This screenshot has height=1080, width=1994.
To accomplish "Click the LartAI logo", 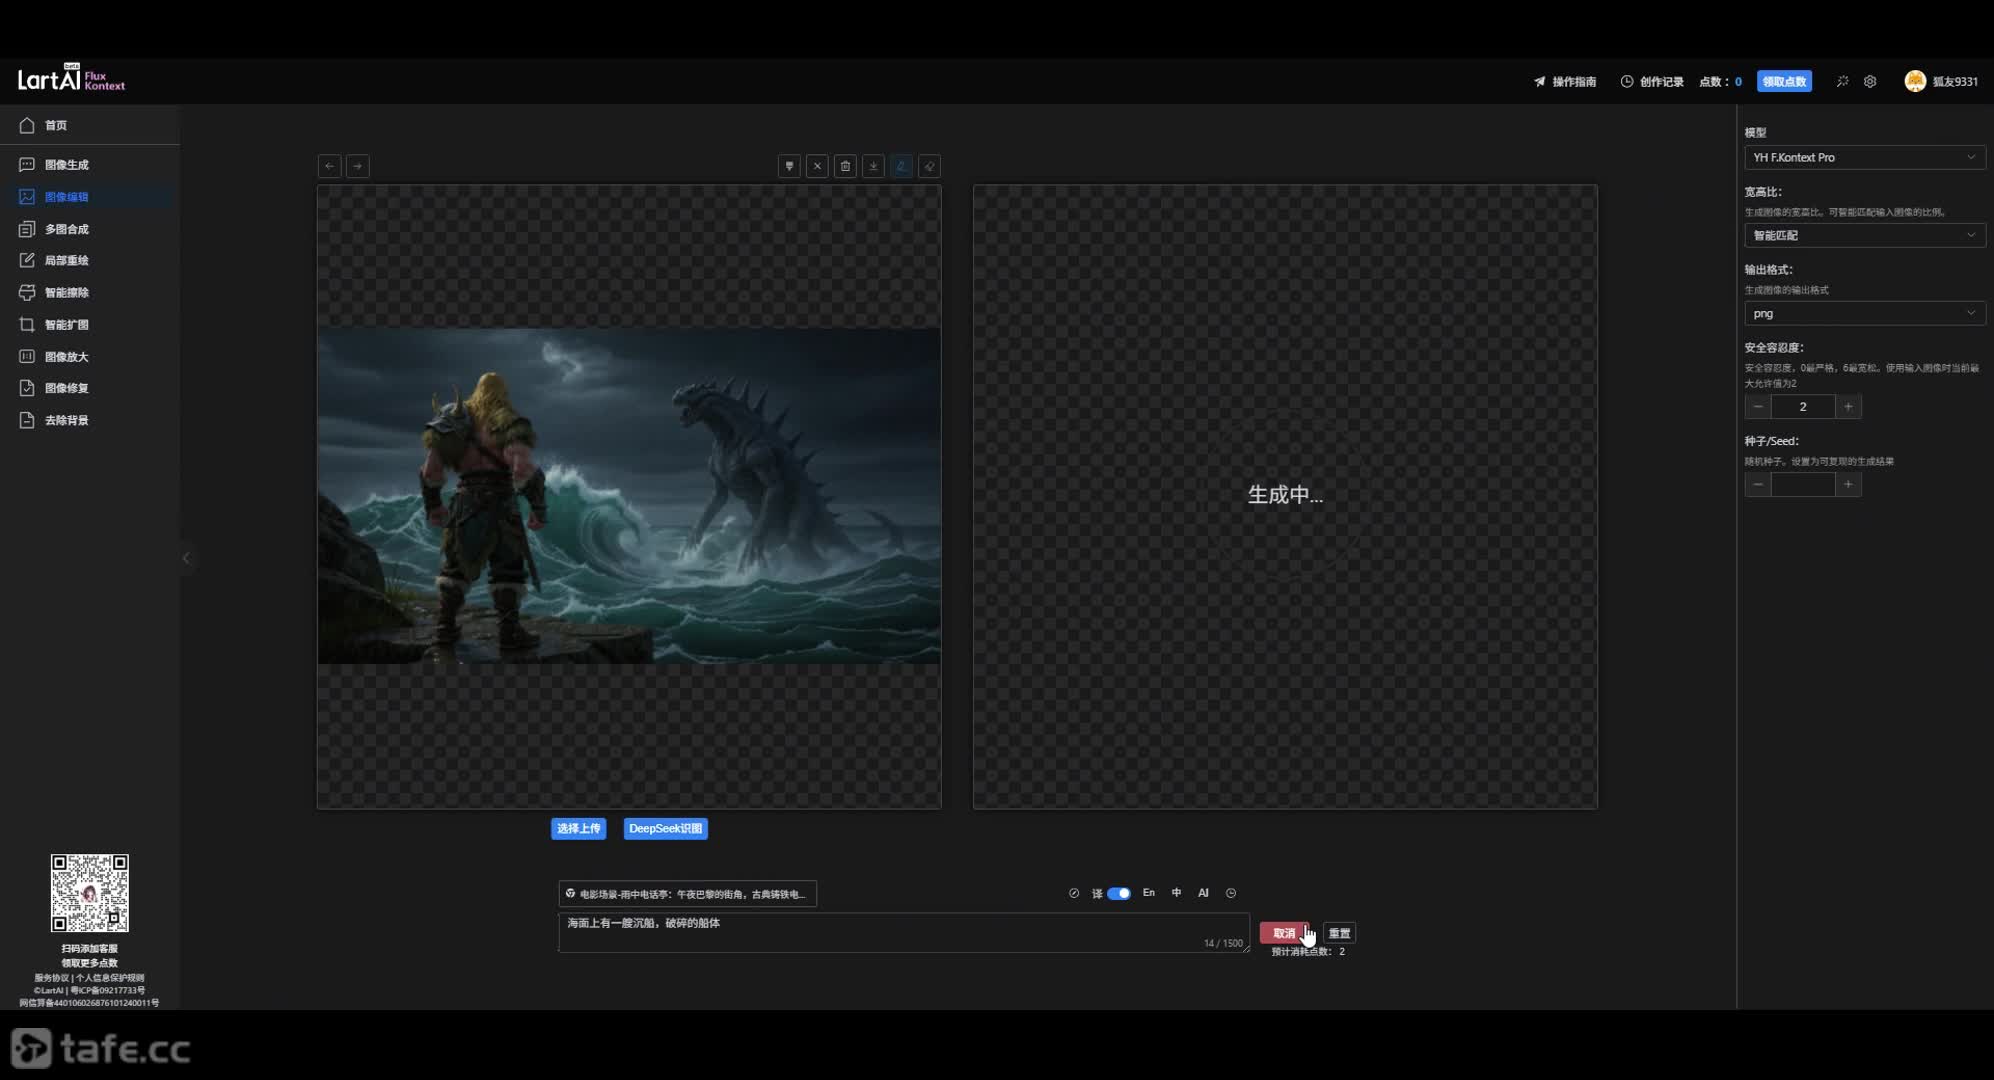I will point(71,79).
